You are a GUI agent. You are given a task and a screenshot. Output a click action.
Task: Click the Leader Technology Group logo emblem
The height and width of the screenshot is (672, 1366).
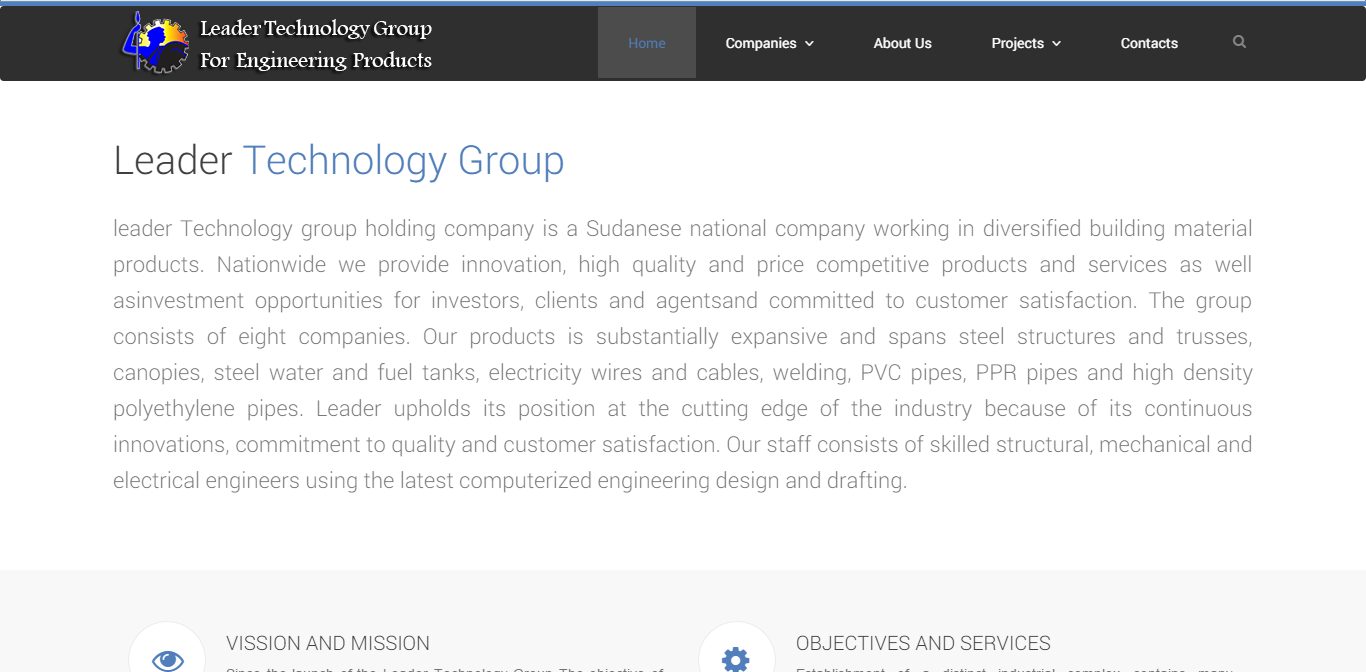tap(155, 43)
